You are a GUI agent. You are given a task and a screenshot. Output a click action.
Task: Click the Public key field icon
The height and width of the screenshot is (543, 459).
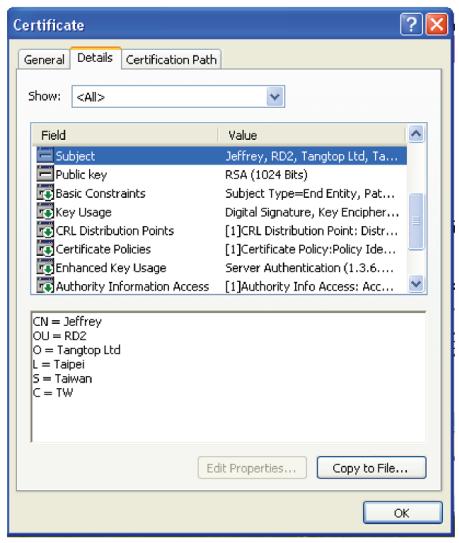[x=45, y=174]
